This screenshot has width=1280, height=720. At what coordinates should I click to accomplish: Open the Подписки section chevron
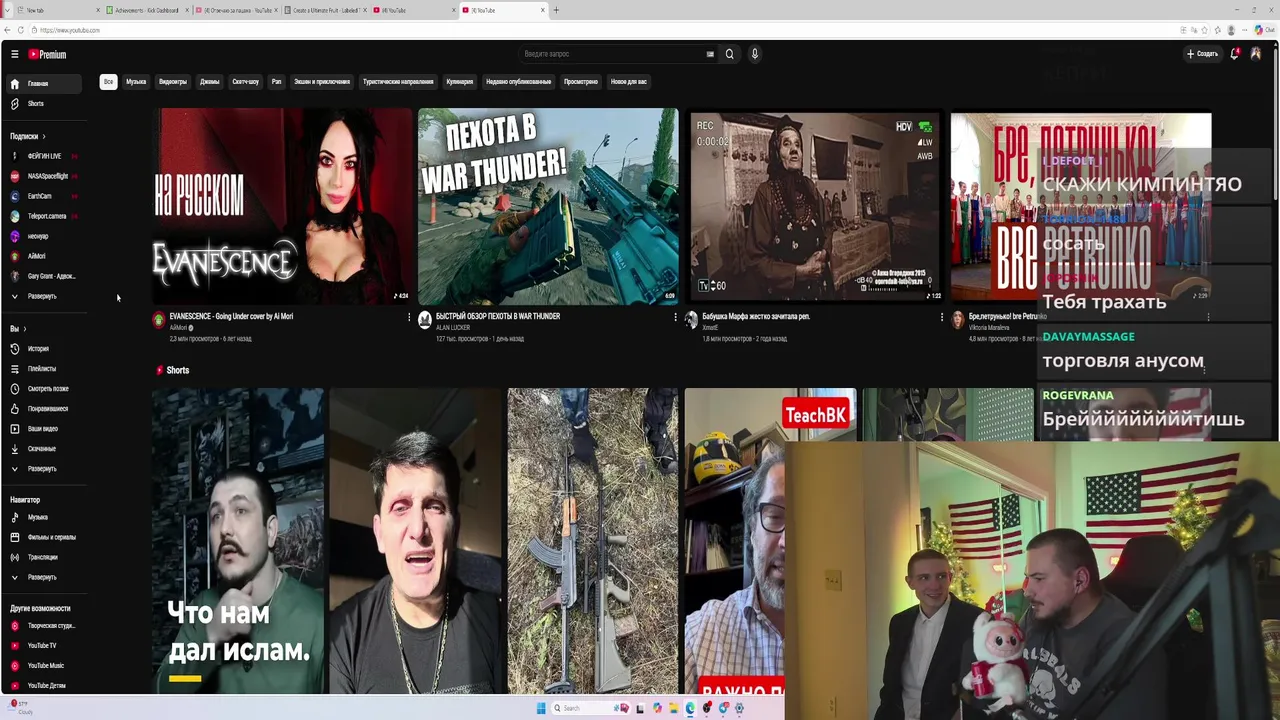44,136
